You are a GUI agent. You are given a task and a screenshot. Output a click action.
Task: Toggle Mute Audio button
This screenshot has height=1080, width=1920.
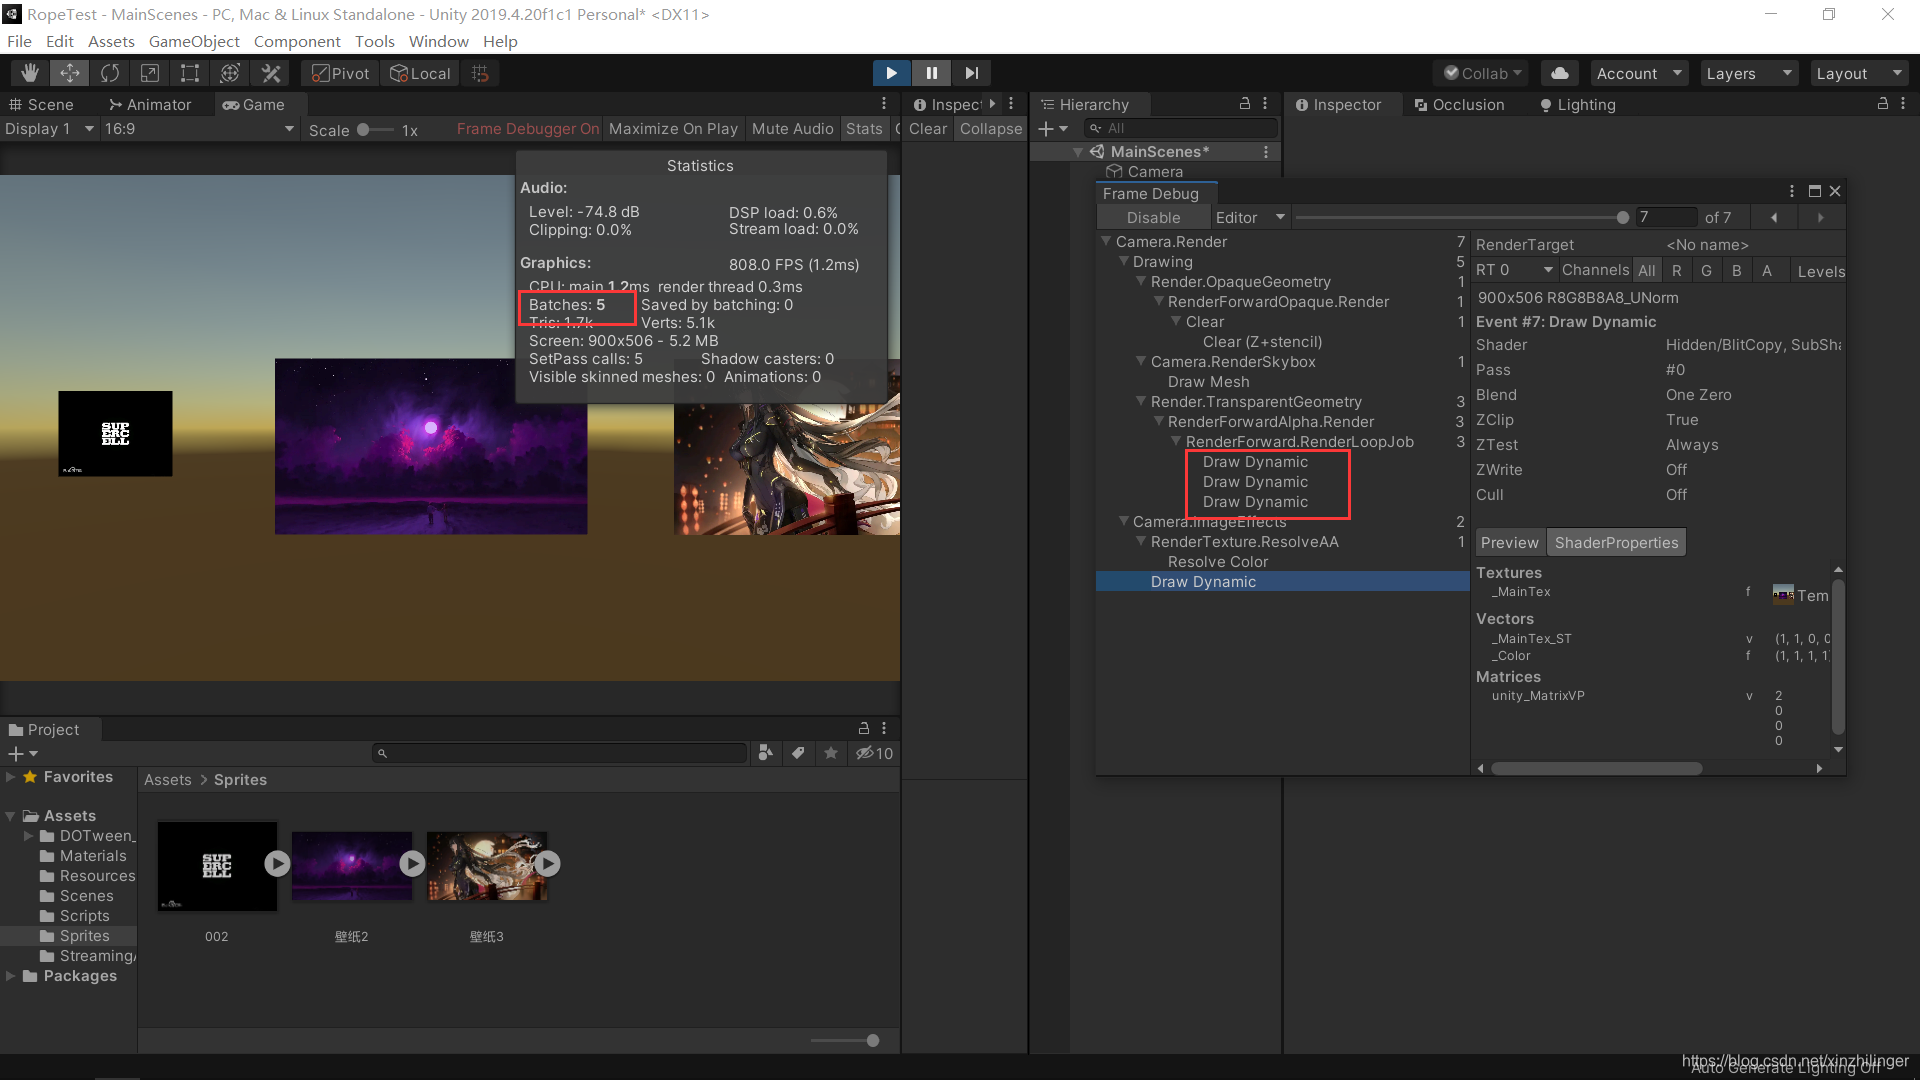(x=793, y=128)
